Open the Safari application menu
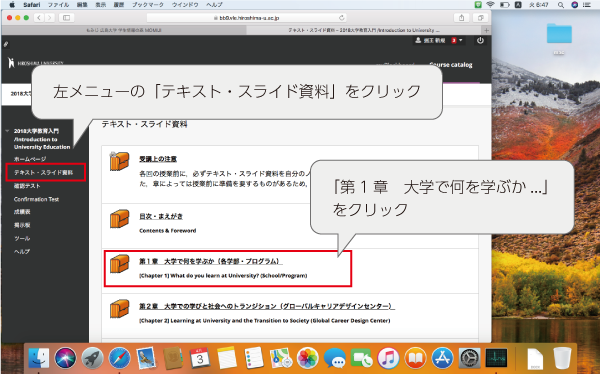Image resolution: width=600 pixels, height=374 pixels. [x=31, y=5]
